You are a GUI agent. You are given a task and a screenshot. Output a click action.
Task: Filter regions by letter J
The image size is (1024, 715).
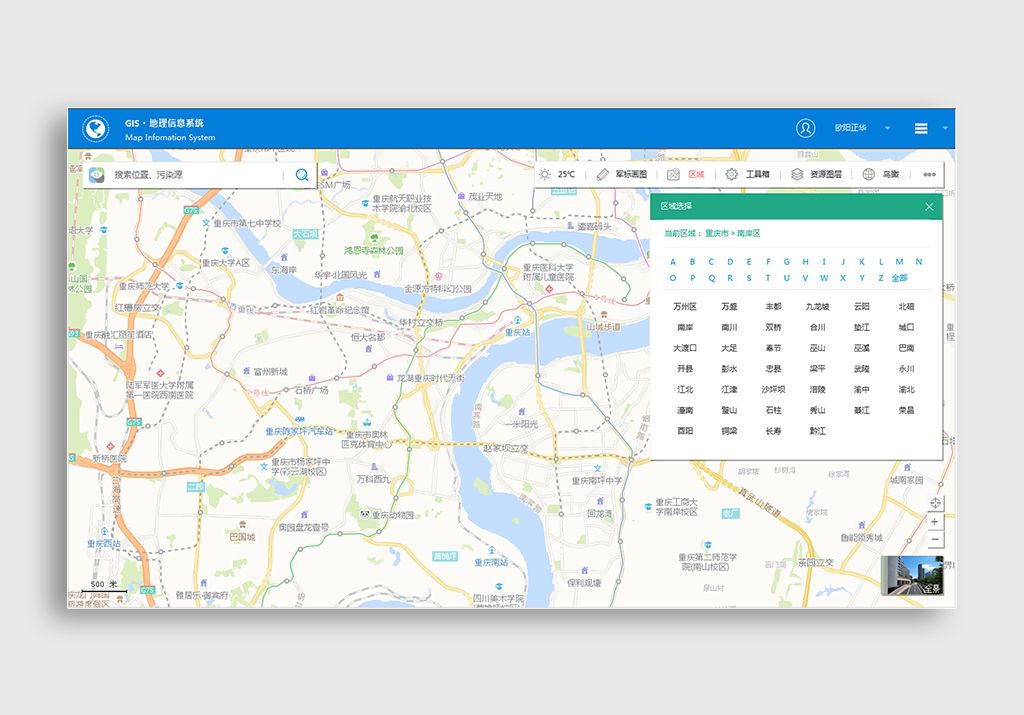pos(843,262)
